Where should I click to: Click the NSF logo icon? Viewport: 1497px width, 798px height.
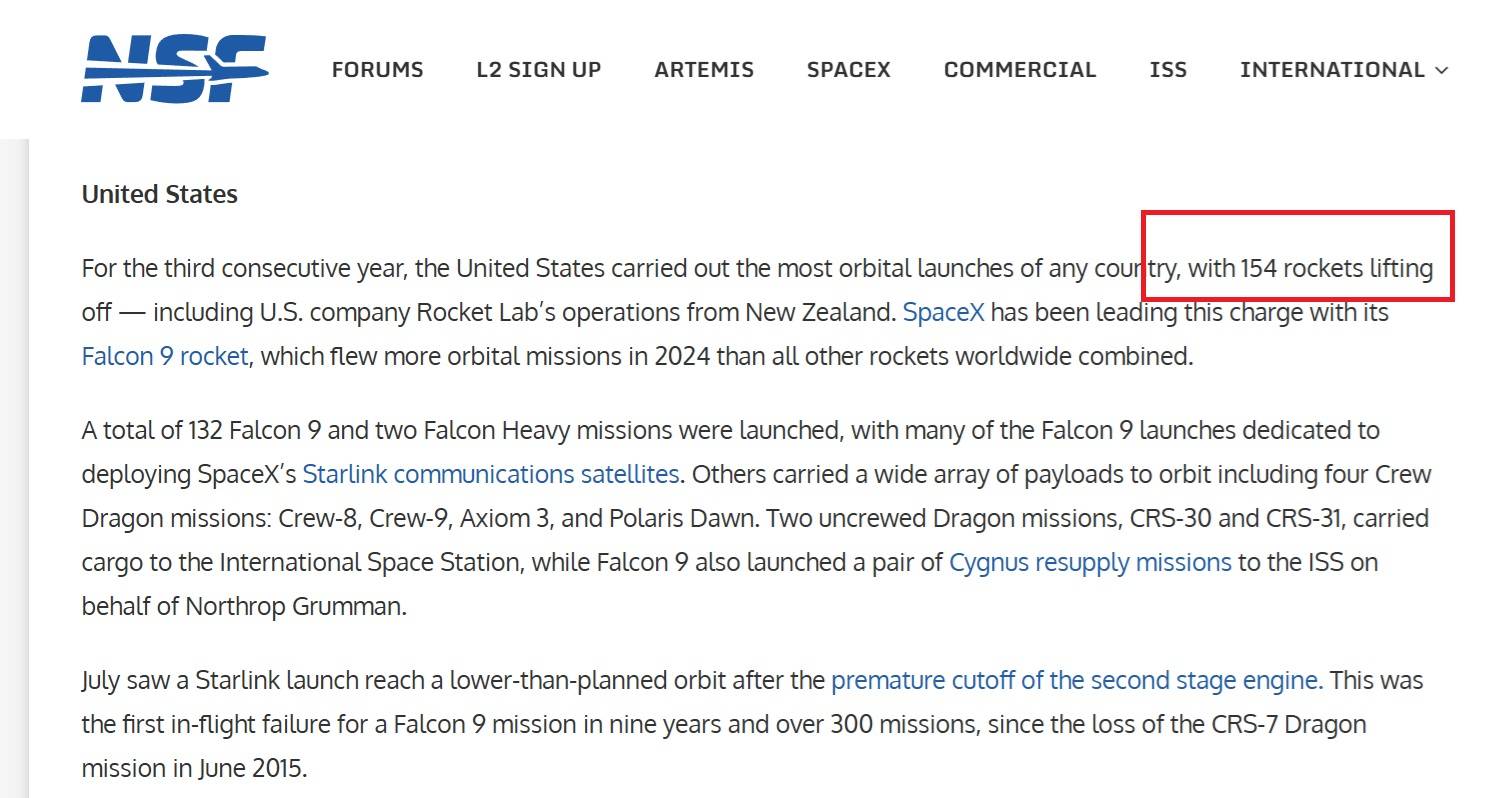tap(174, 68)
